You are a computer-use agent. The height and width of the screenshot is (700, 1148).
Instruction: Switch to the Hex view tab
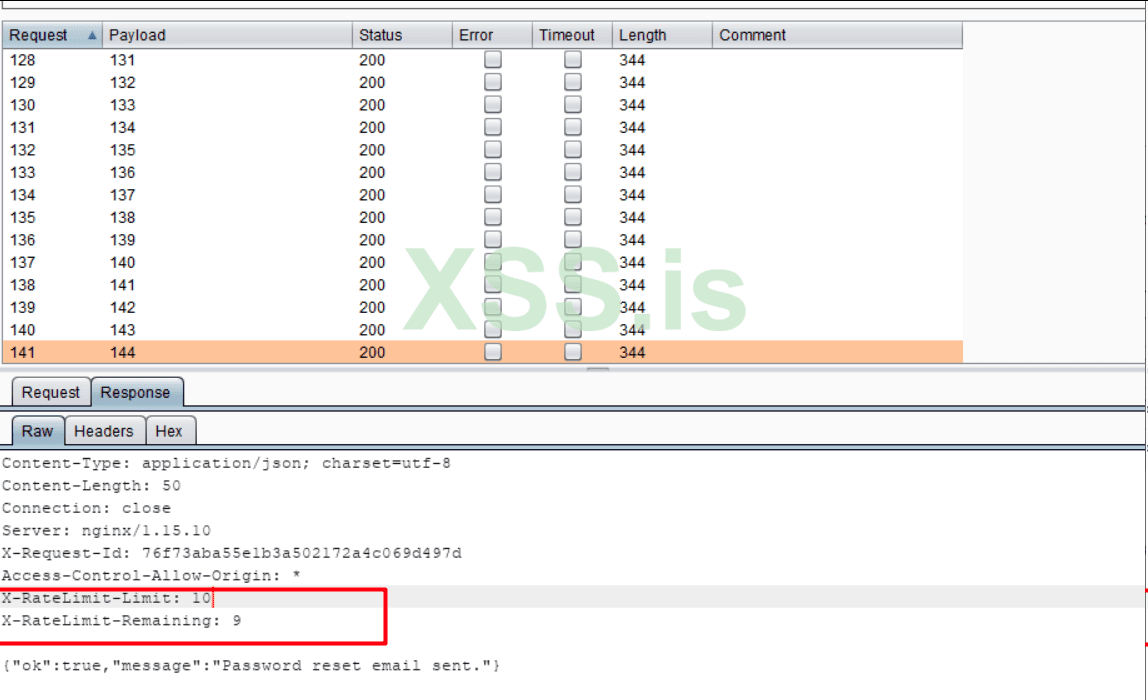[x=169, y=431]
